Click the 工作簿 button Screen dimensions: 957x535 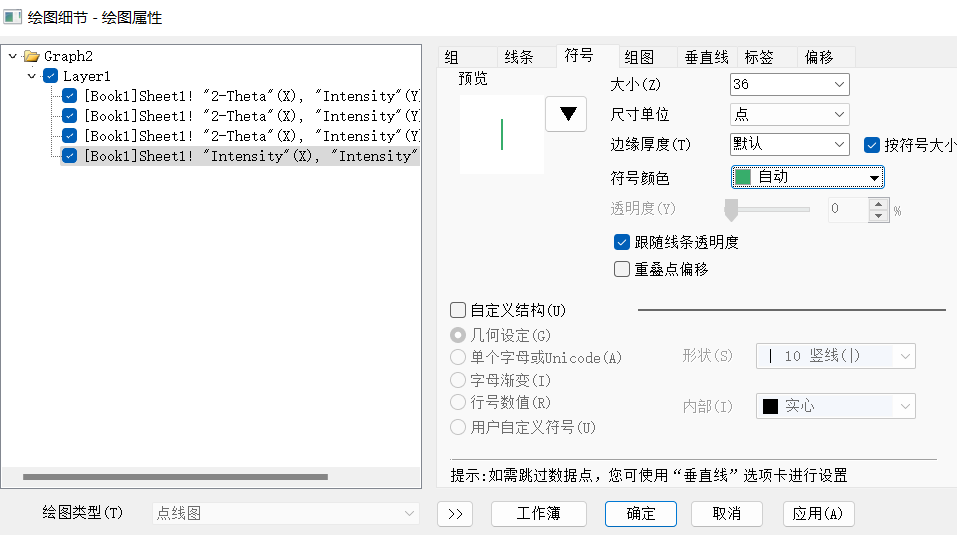[x=539, y=514]
